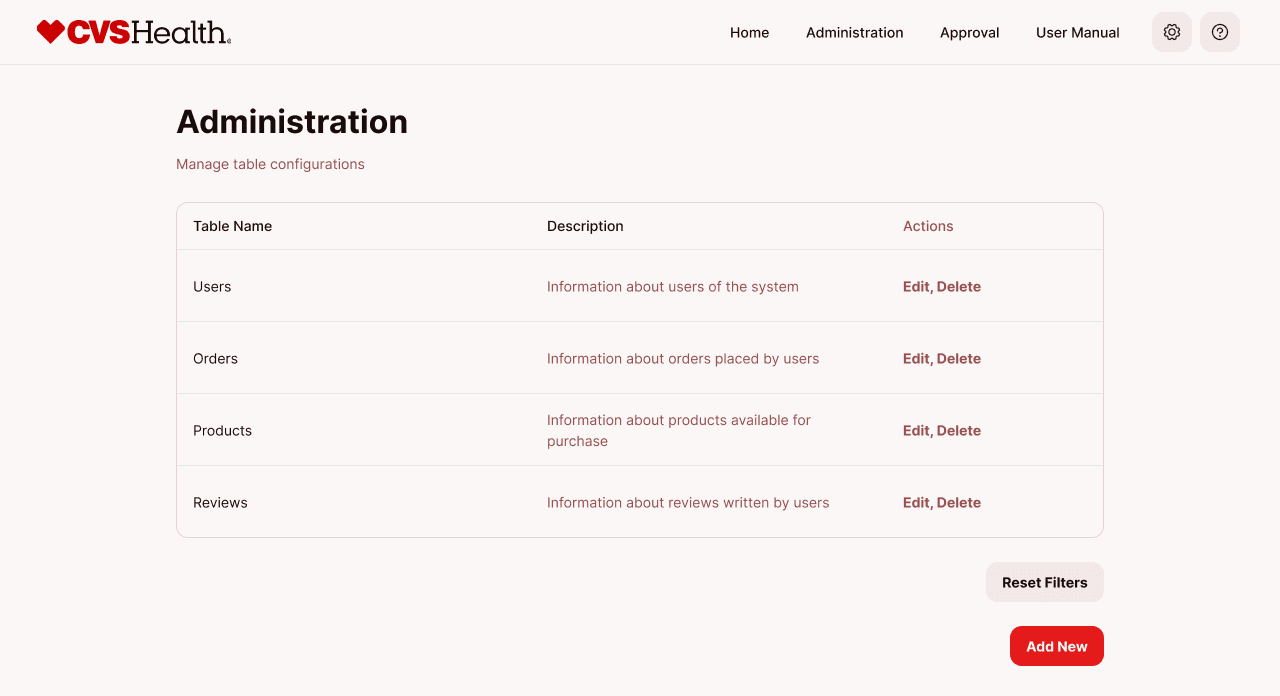
Task: Edit the Users table
Action: pyautogui.click(x=916, y=286)
